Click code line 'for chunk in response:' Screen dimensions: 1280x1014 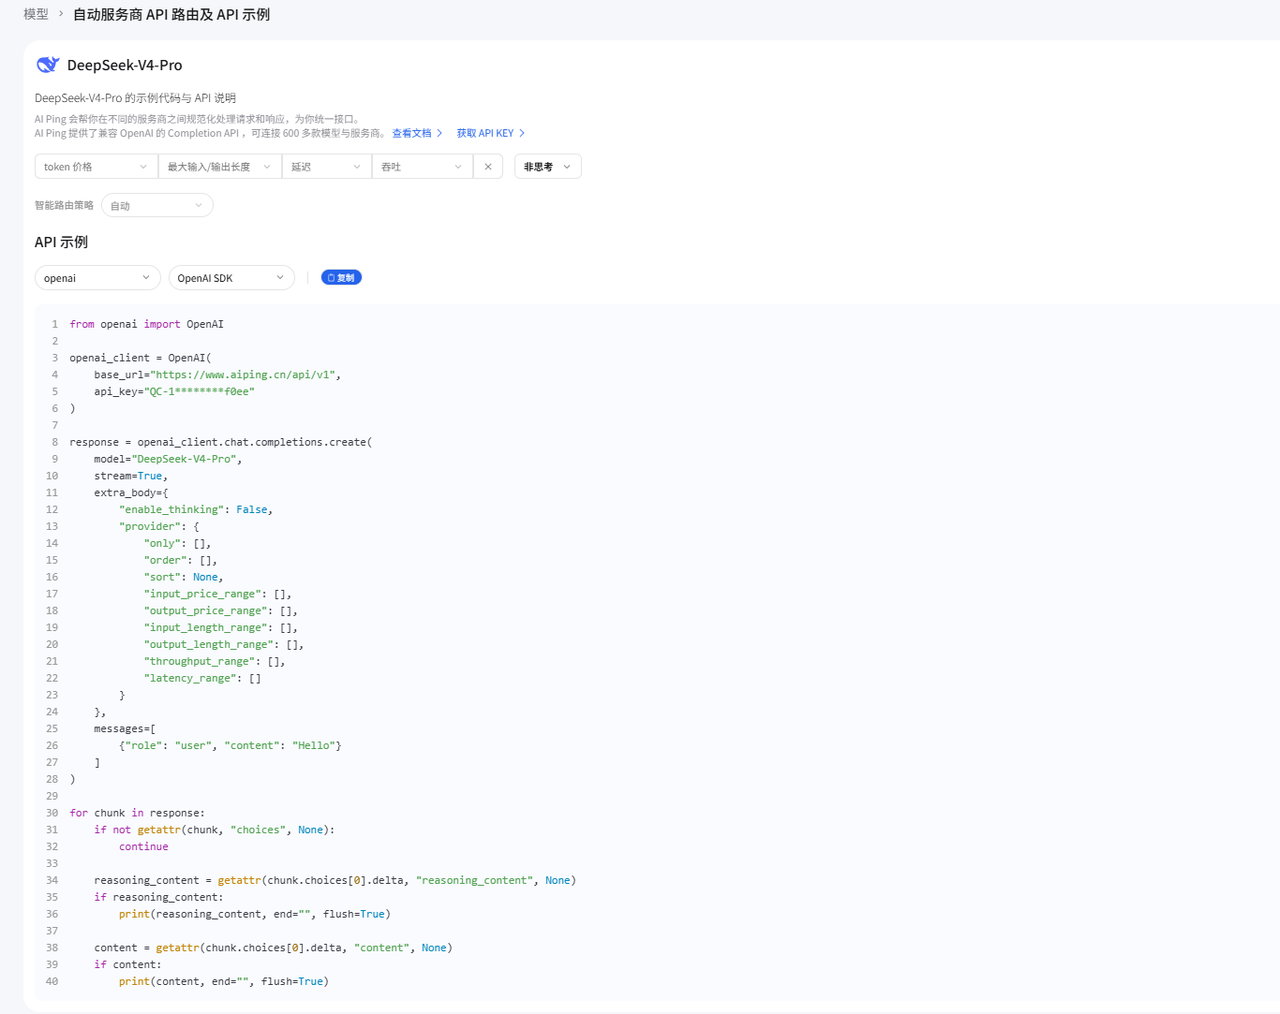coord(137,813)
